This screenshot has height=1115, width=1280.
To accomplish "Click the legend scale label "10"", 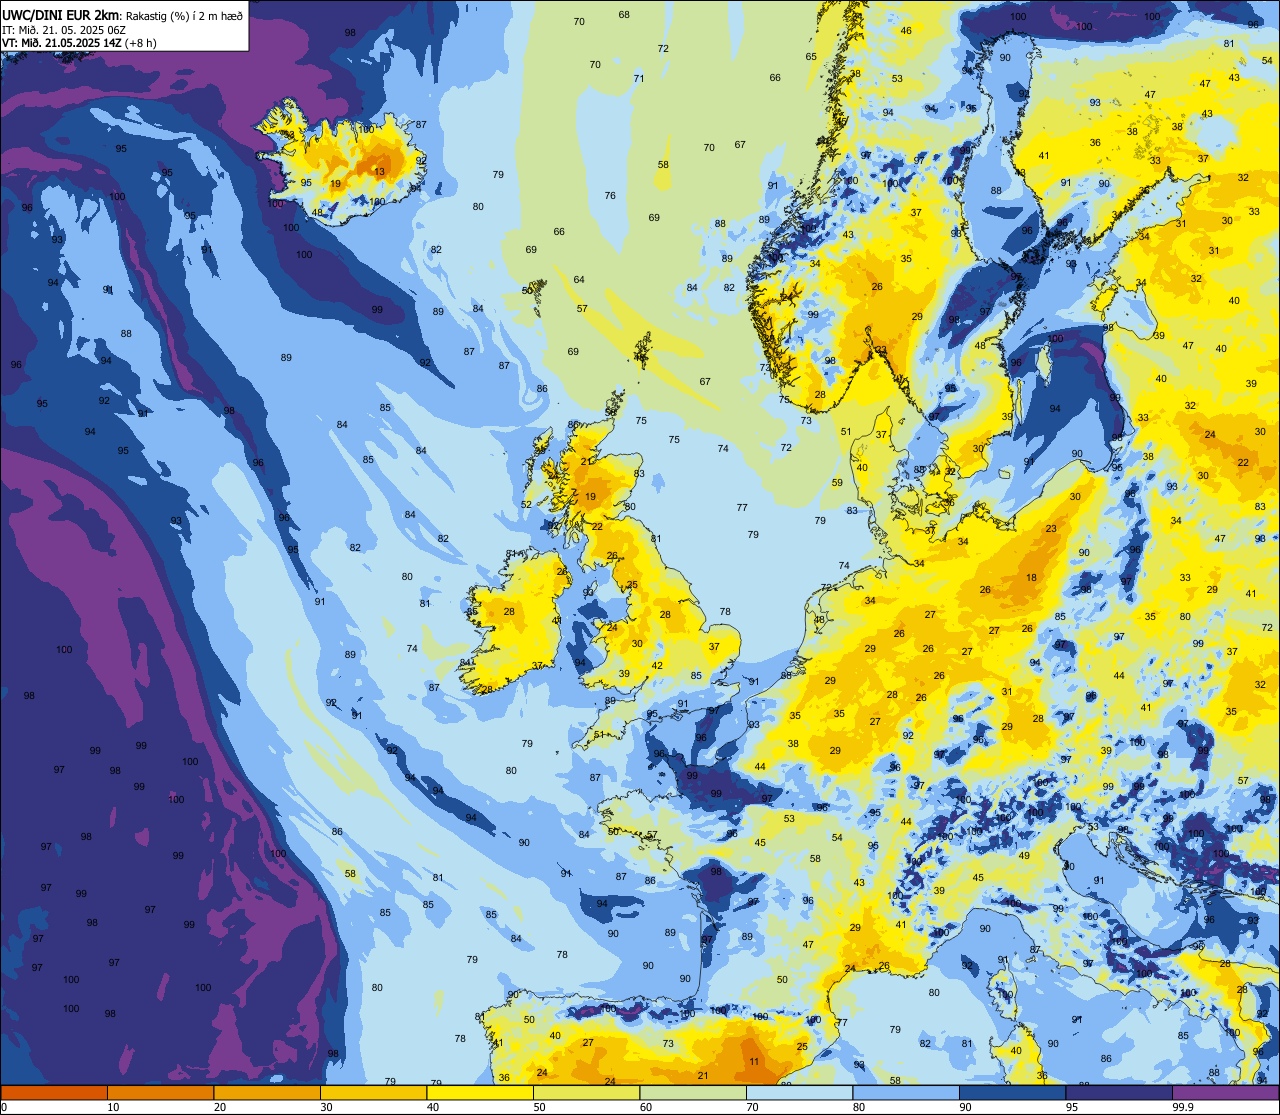I will pyautogui.click(x=113, y=1107).
